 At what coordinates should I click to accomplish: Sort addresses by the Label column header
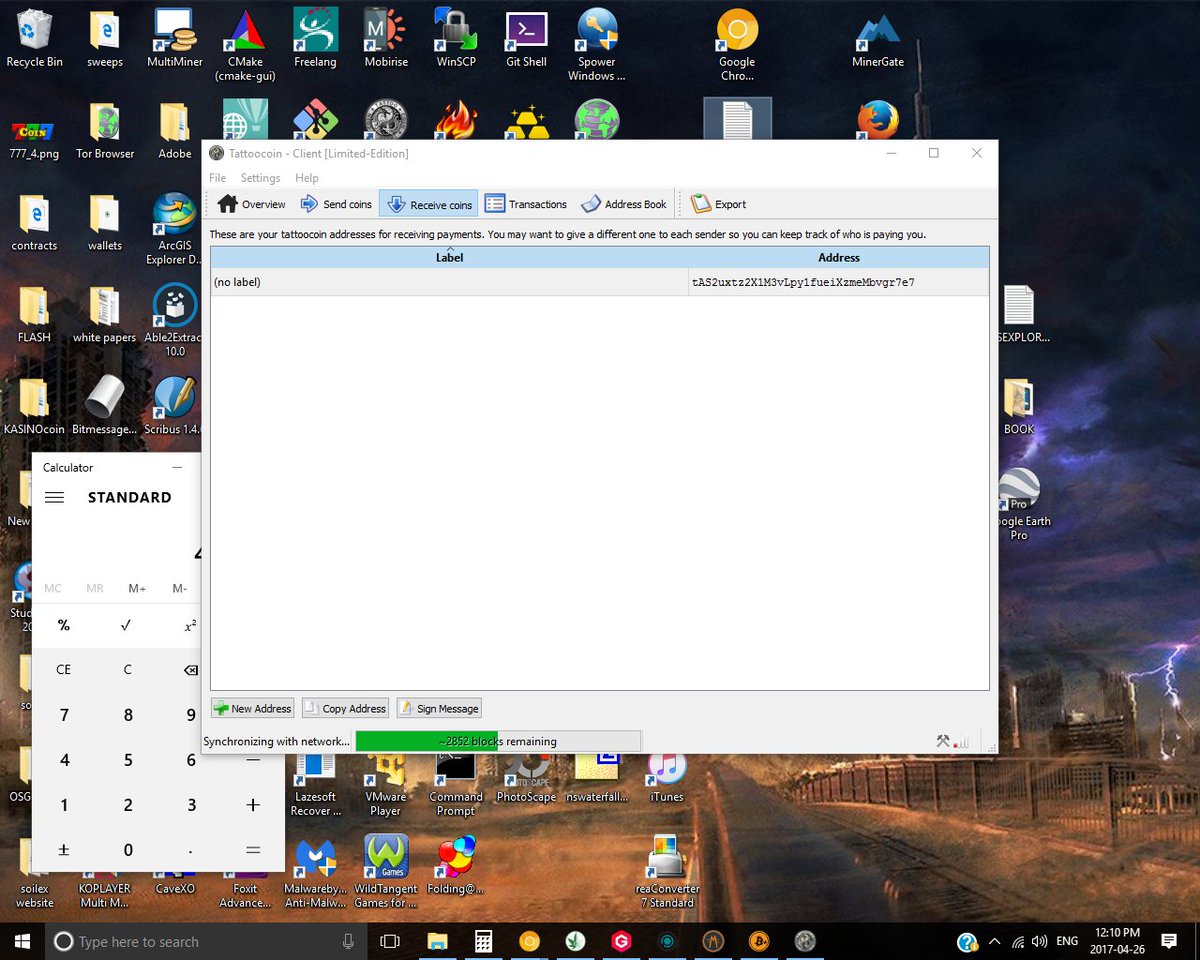[449, 257]
